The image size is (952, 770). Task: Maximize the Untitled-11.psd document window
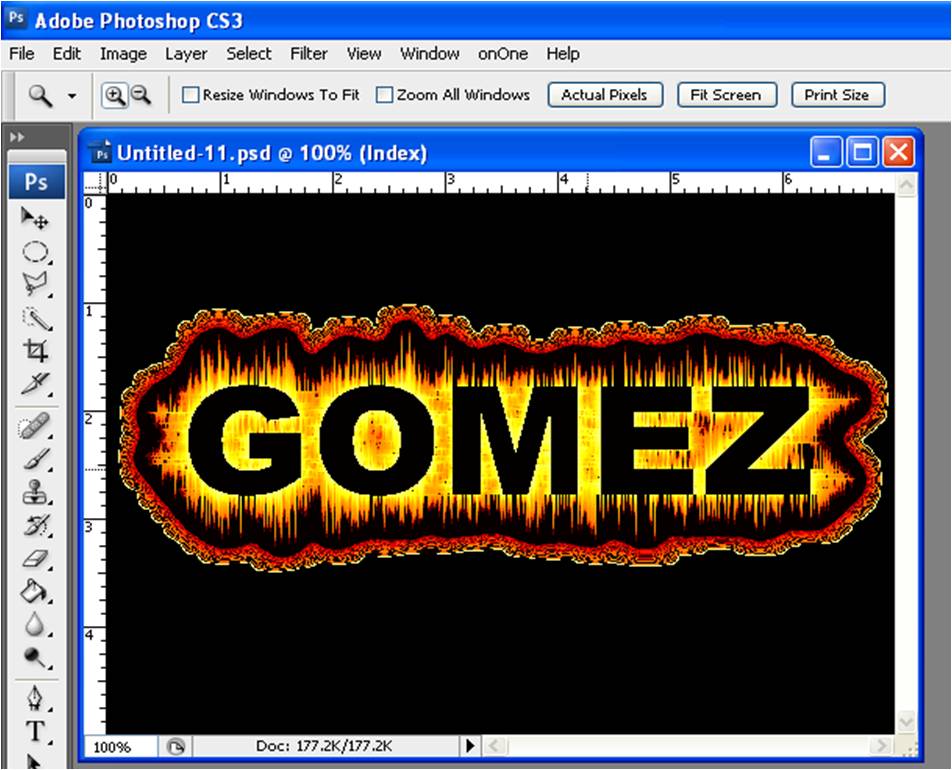(x=862, y=152)
